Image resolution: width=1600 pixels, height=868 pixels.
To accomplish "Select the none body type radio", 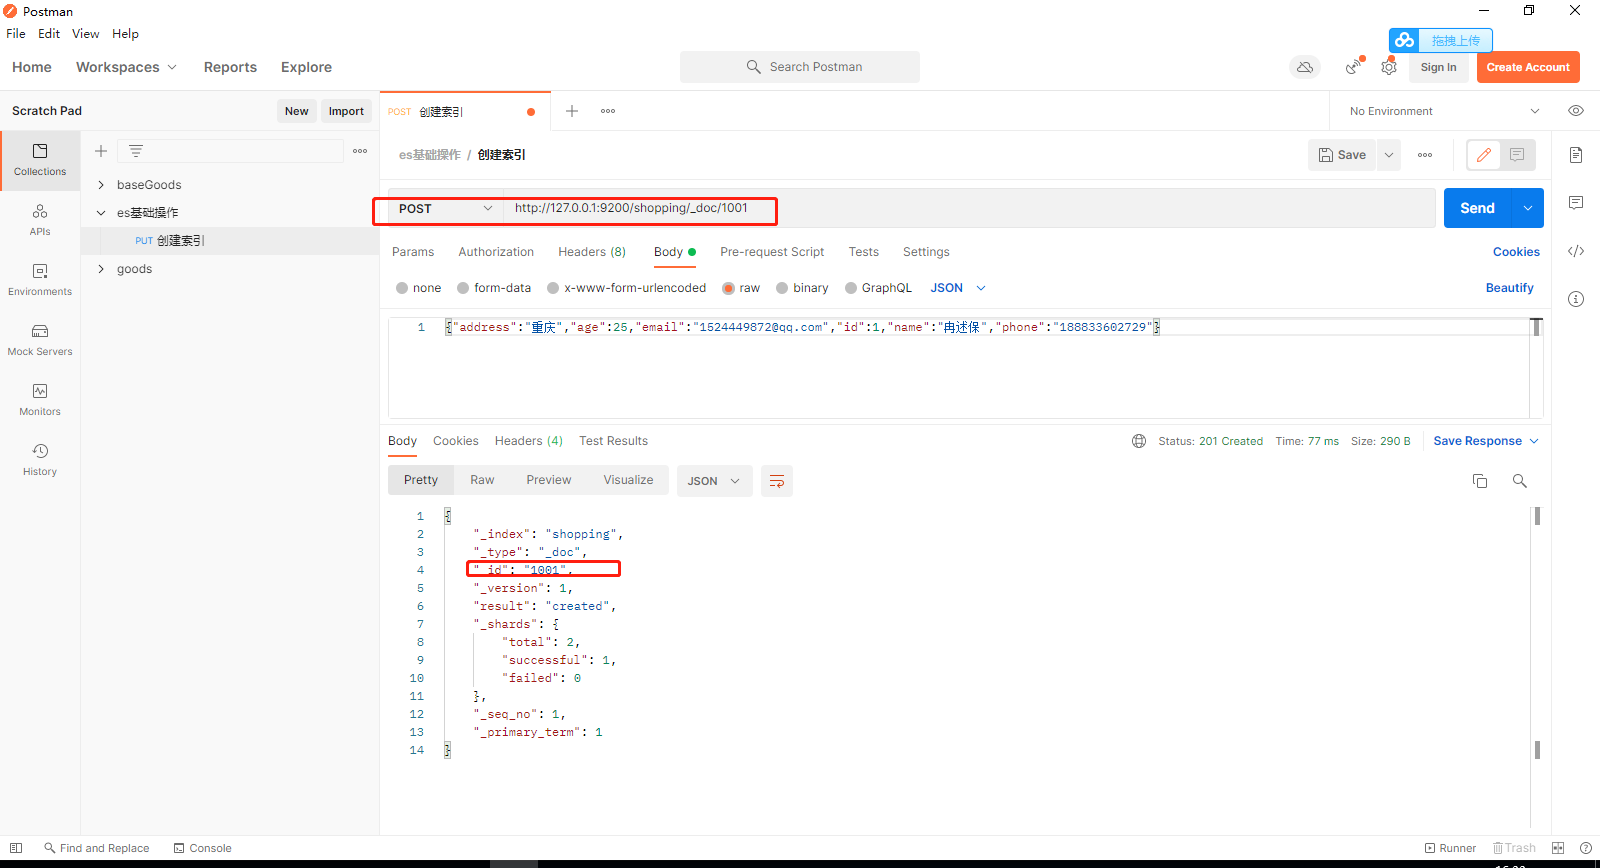I will pyautogui.click(x=402, y=288).
